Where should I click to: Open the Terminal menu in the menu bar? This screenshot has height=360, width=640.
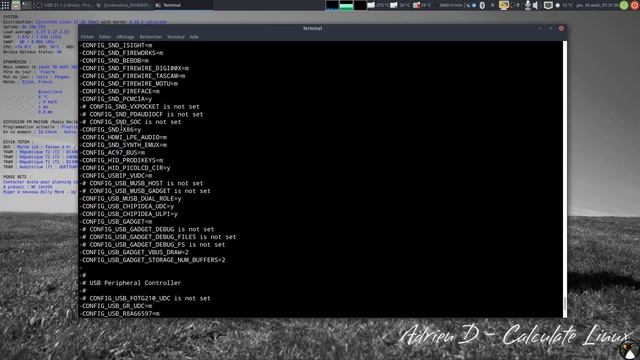click(x=176, y=37)
